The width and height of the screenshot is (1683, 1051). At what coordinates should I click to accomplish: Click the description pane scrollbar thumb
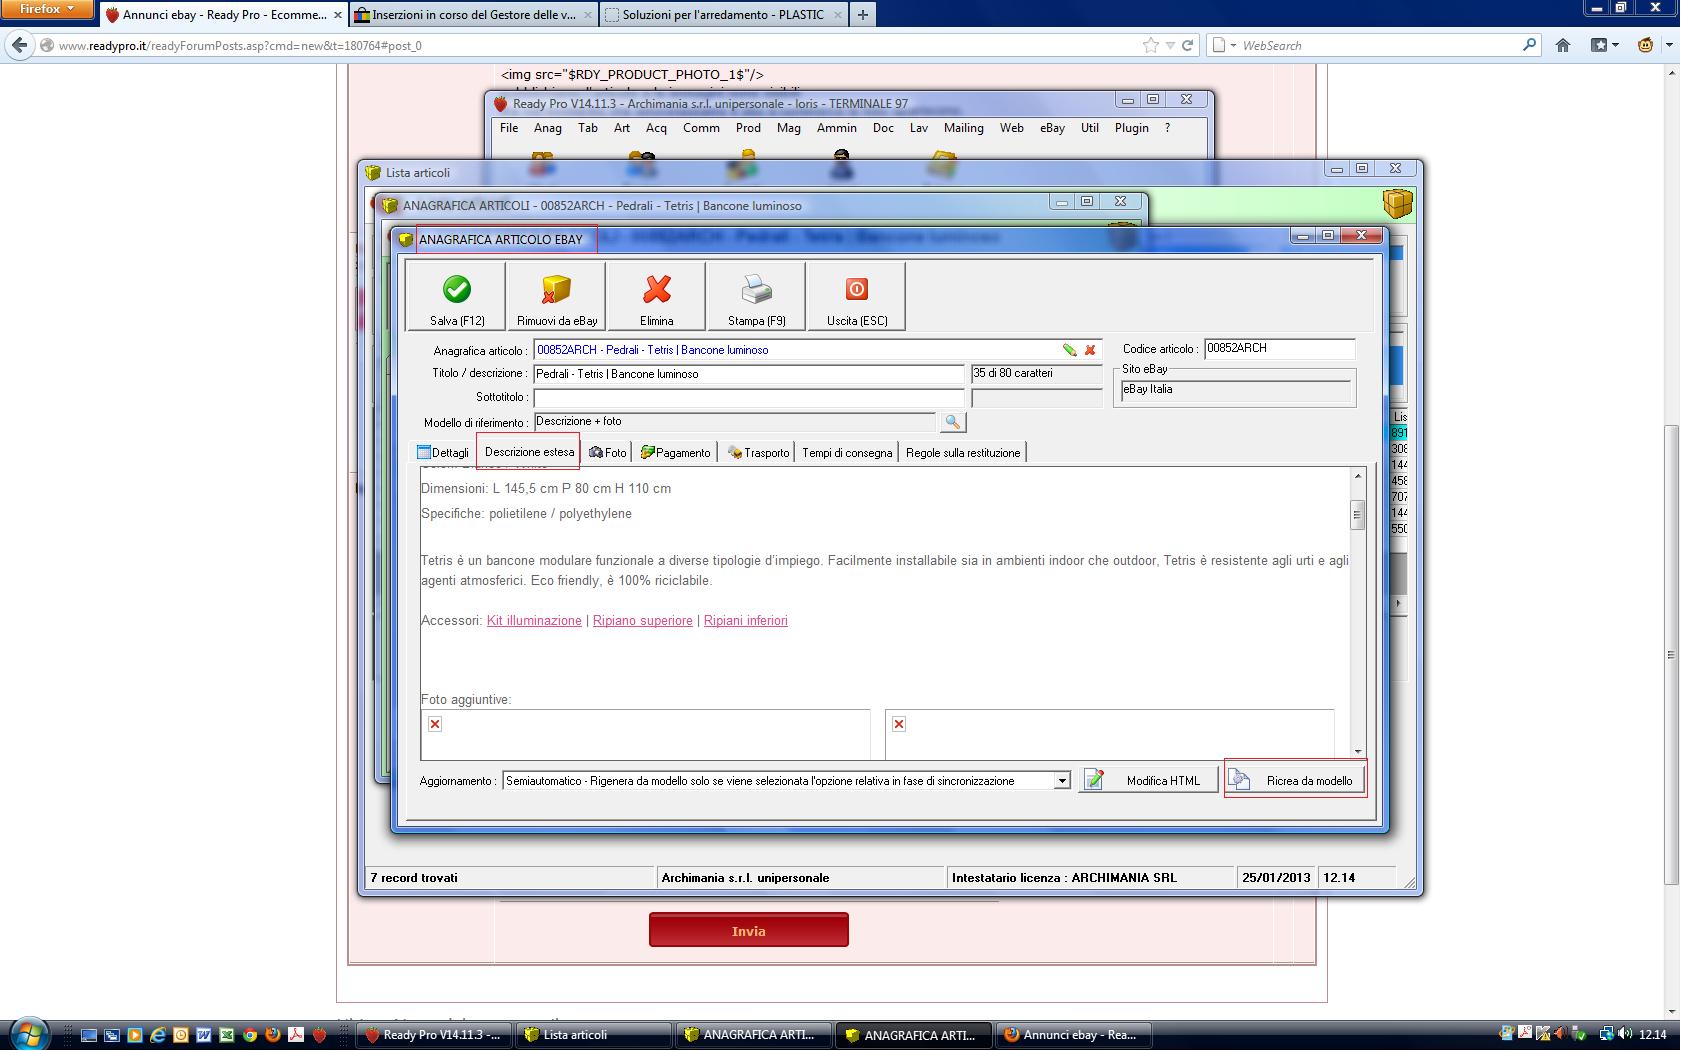tap(1357, 514)
